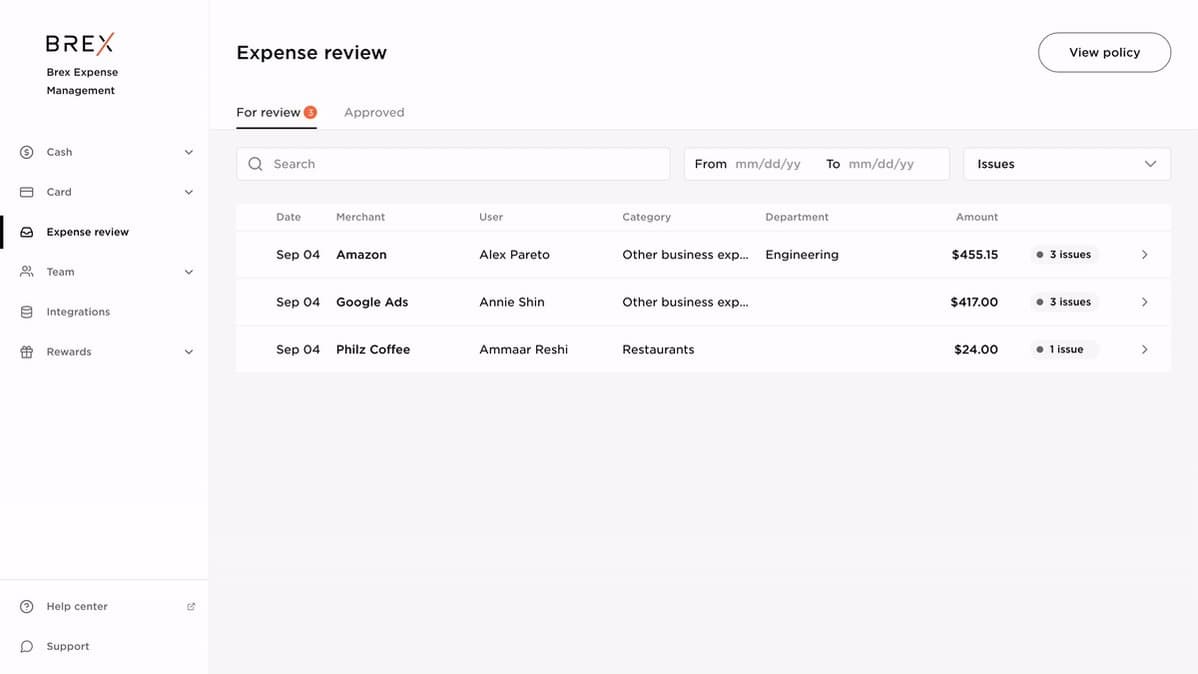Click the Card icon in sidebar
This screenshot has width=1198, height=674.
pos(27,192)
